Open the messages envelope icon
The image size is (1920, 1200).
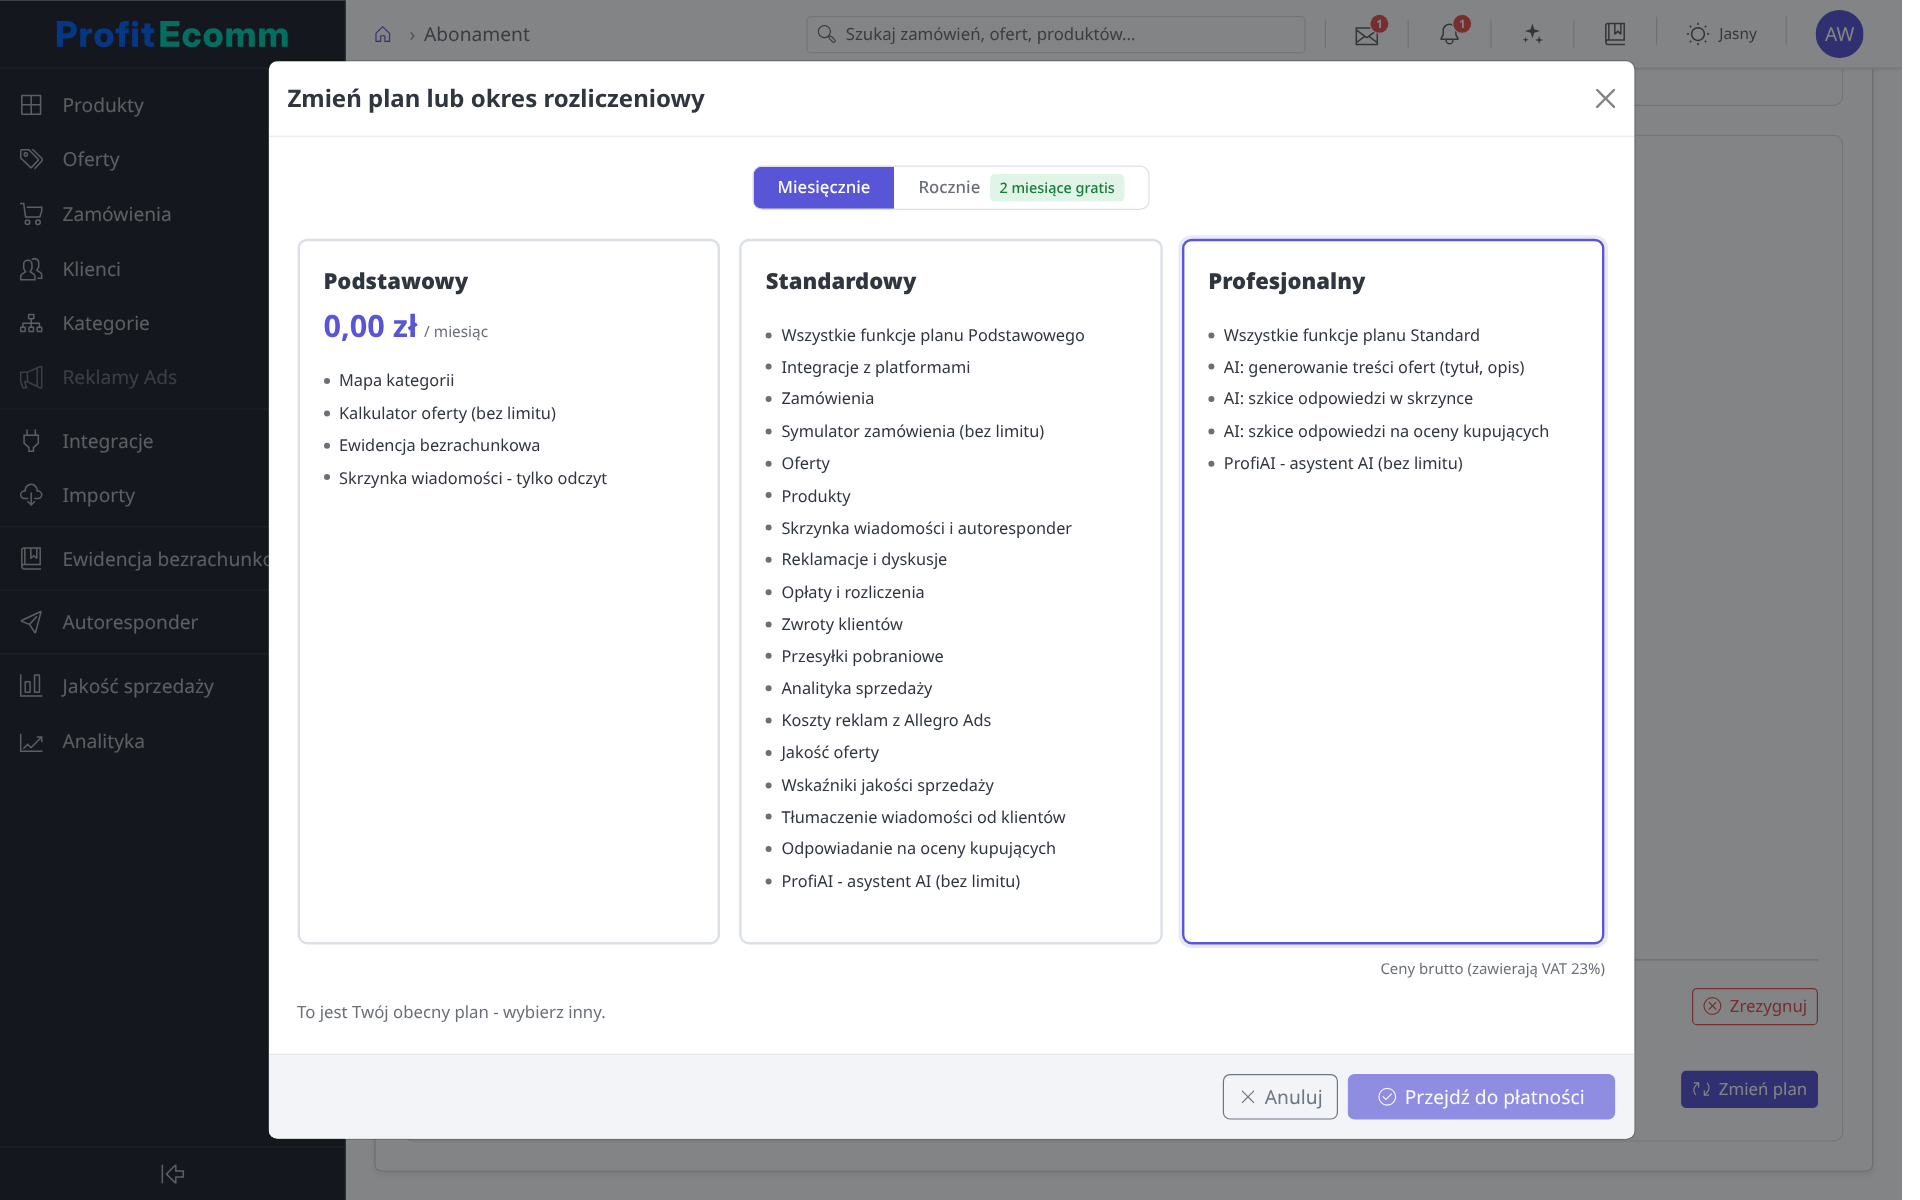click(1366, 35)
